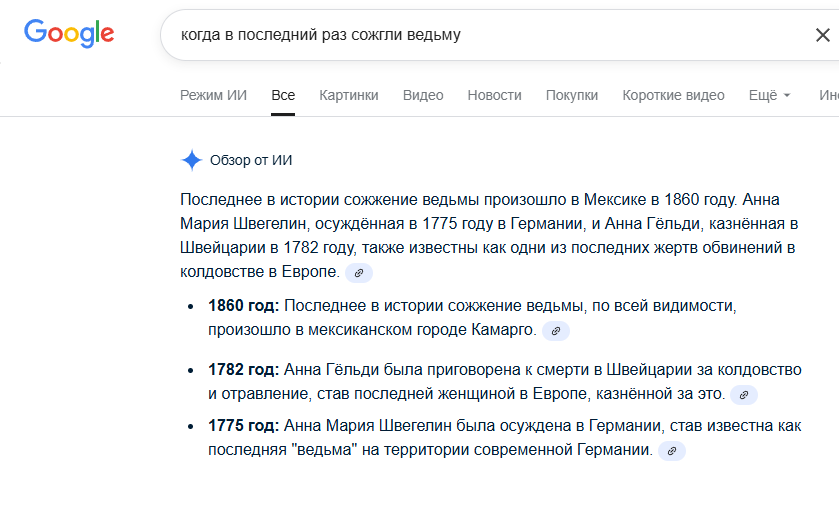The height and width of the screenshot is (513, 839).
Task: Click the AI overview sparkle icon
Action: click(191, 160)
